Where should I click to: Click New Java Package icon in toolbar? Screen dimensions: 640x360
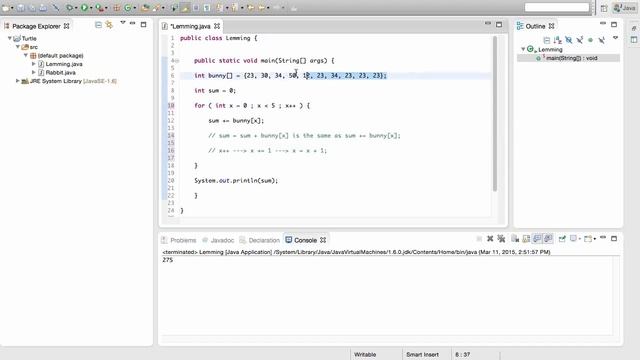tap(116, 8)
